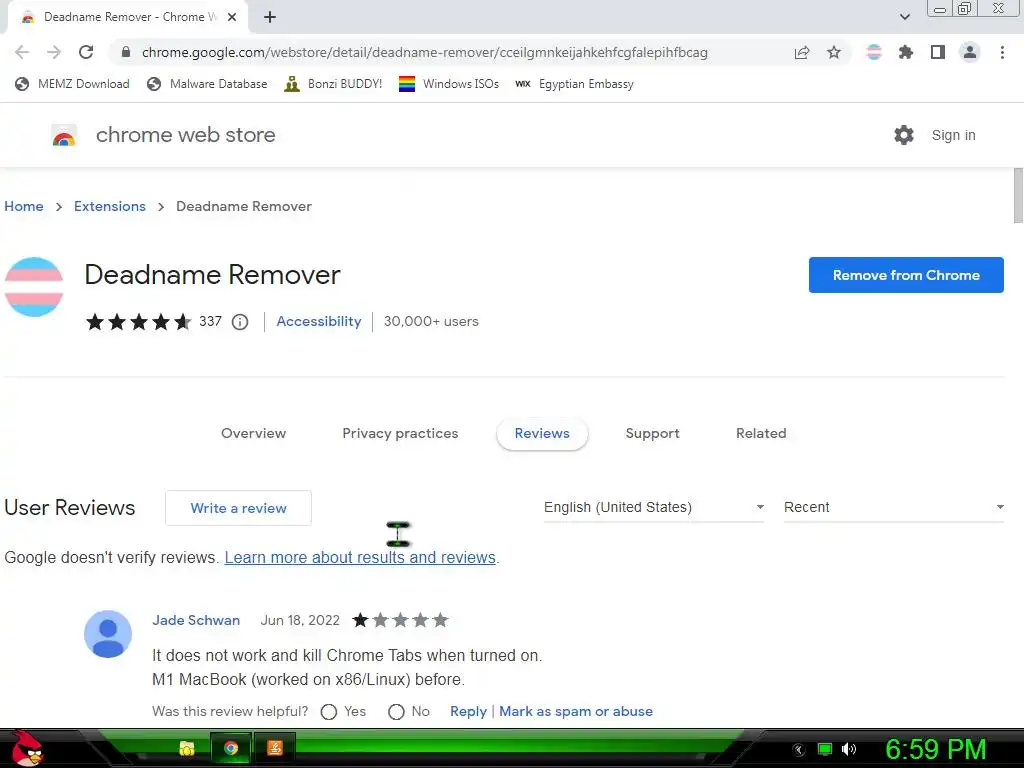Switch to the Support tab
Viewport: 1024px width, 768px height.
pos(652,434)
